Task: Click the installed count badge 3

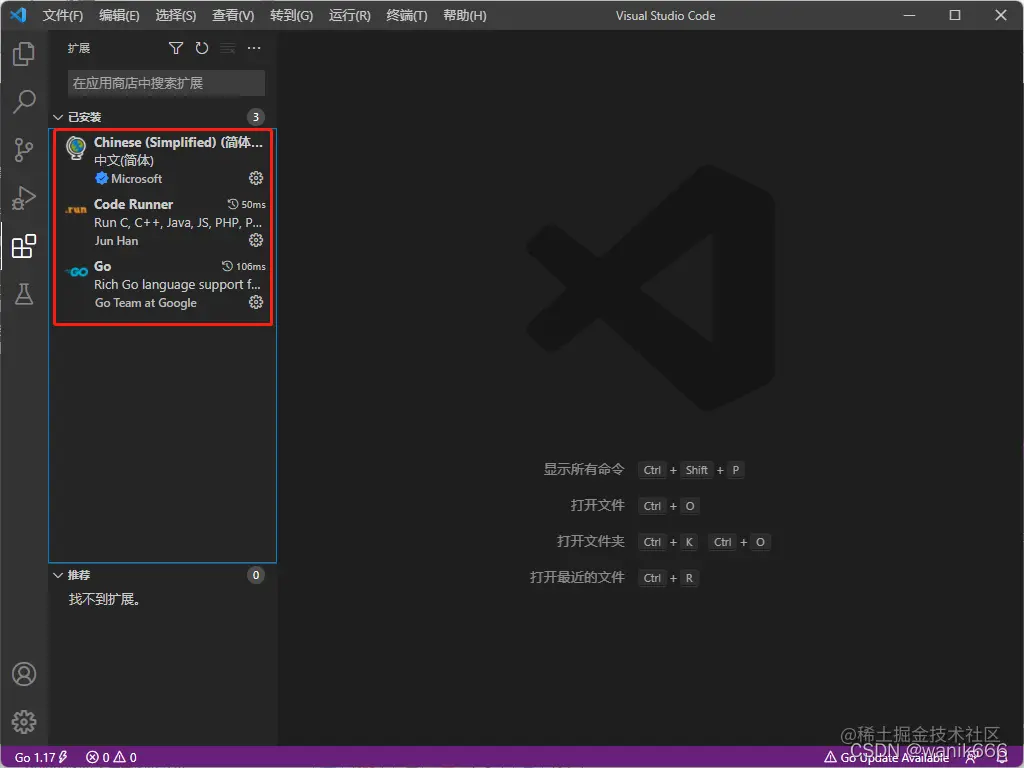Action: coord(256,117)
